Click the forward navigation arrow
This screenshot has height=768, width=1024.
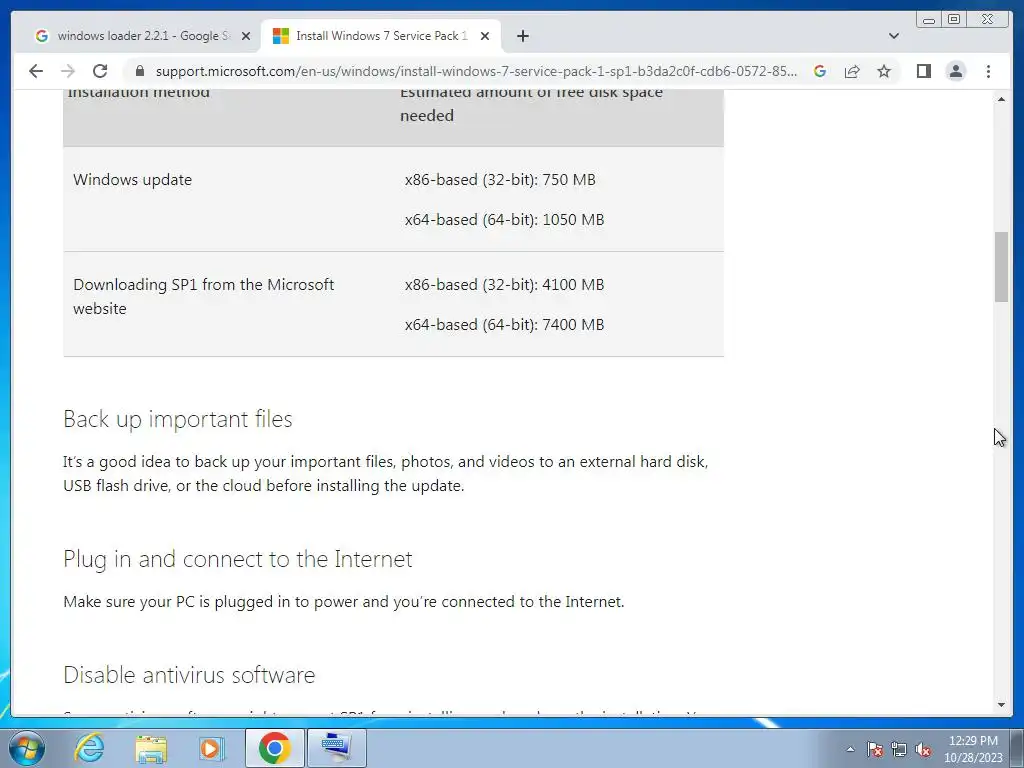(x=68, y=71)
